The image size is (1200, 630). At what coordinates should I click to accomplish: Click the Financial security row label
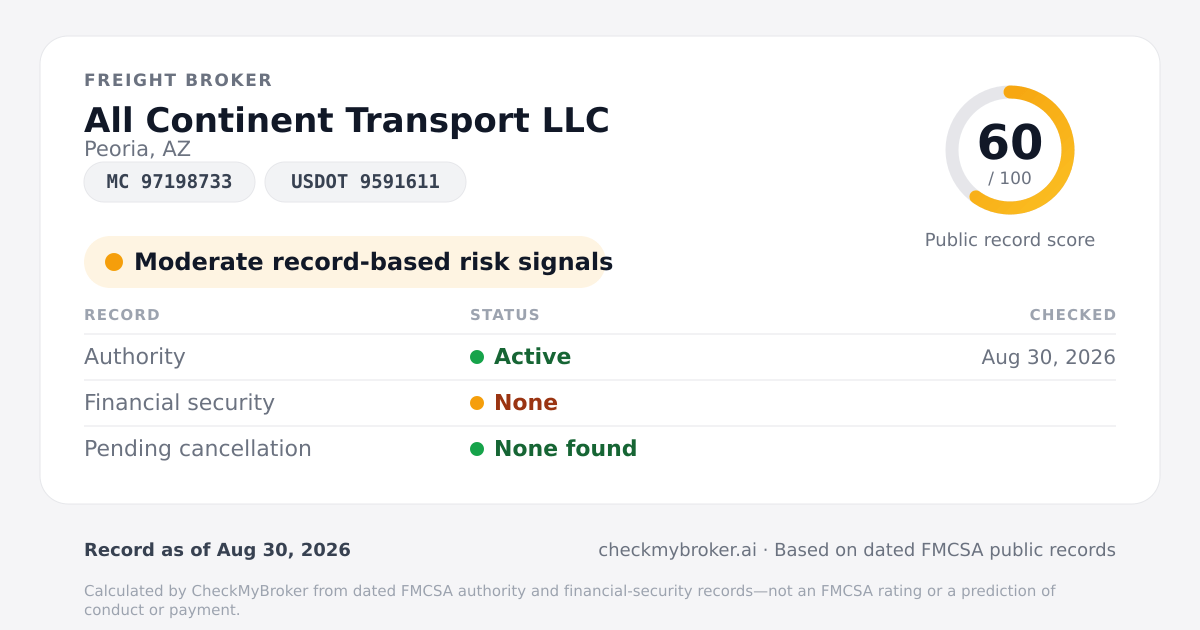[179, 403]
